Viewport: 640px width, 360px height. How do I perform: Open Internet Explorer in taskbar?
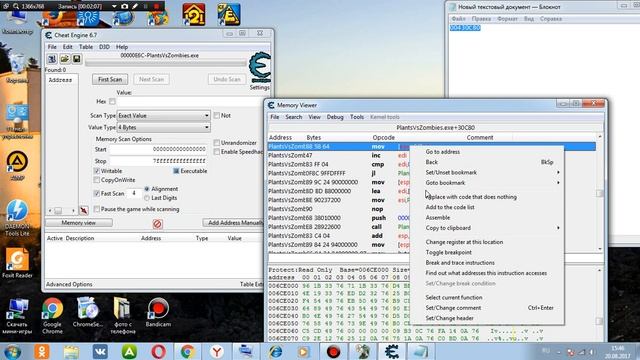coord(276,351)
